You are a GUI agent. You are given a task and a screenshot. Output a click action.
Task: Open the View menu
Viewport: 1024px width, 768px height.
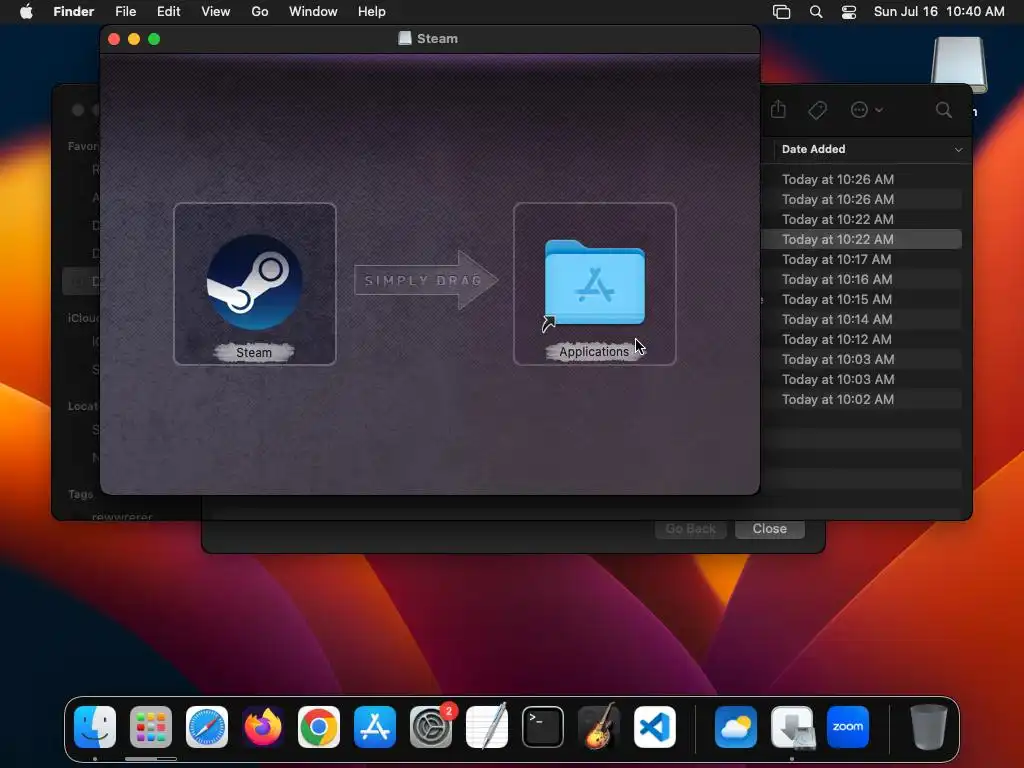coord(216,12)
